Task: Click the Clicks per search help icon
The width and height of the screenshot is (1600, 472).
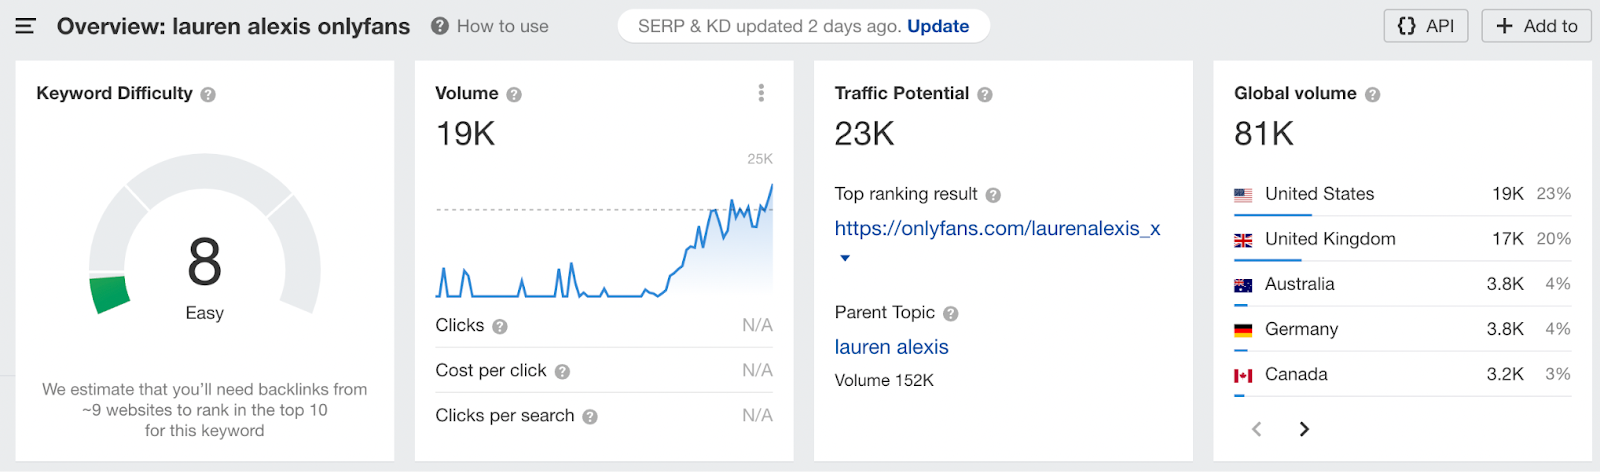Action: (x=590, y=417)
